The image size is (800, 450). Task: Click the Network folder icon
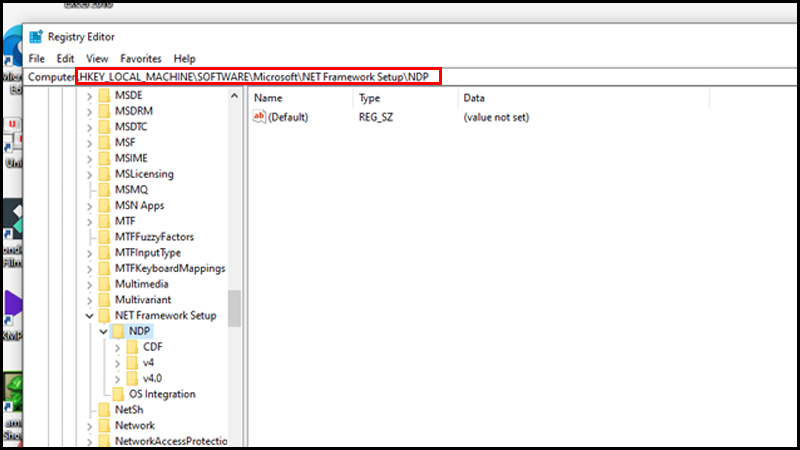point(104,426)
